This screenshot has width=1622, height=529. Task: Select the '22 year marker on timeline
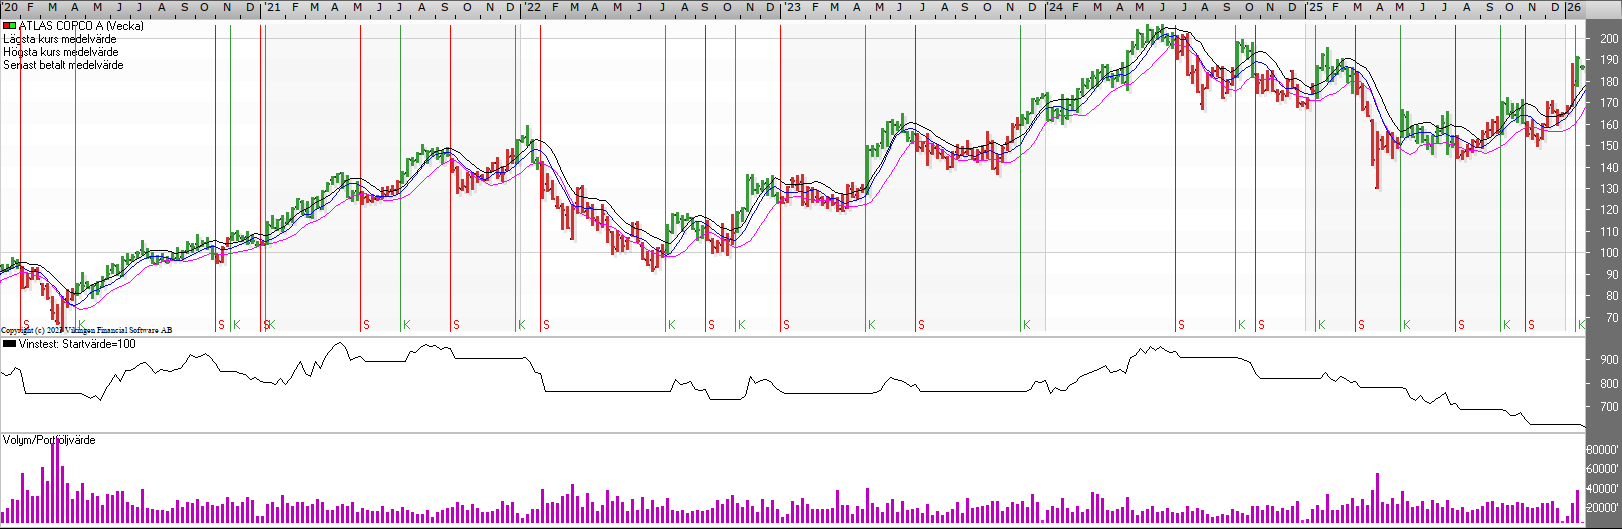[x=533, y=7]
